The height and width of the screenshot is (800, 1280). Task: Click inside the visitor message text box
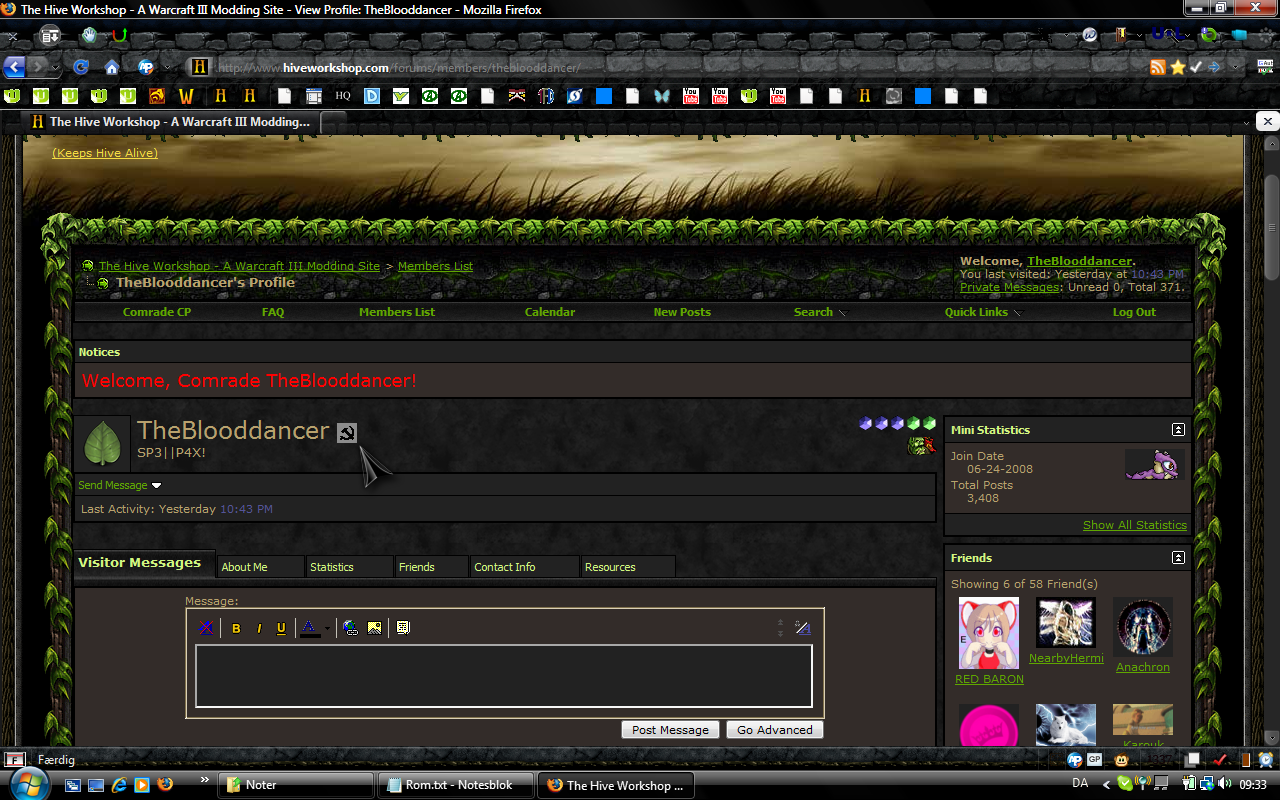504,676
